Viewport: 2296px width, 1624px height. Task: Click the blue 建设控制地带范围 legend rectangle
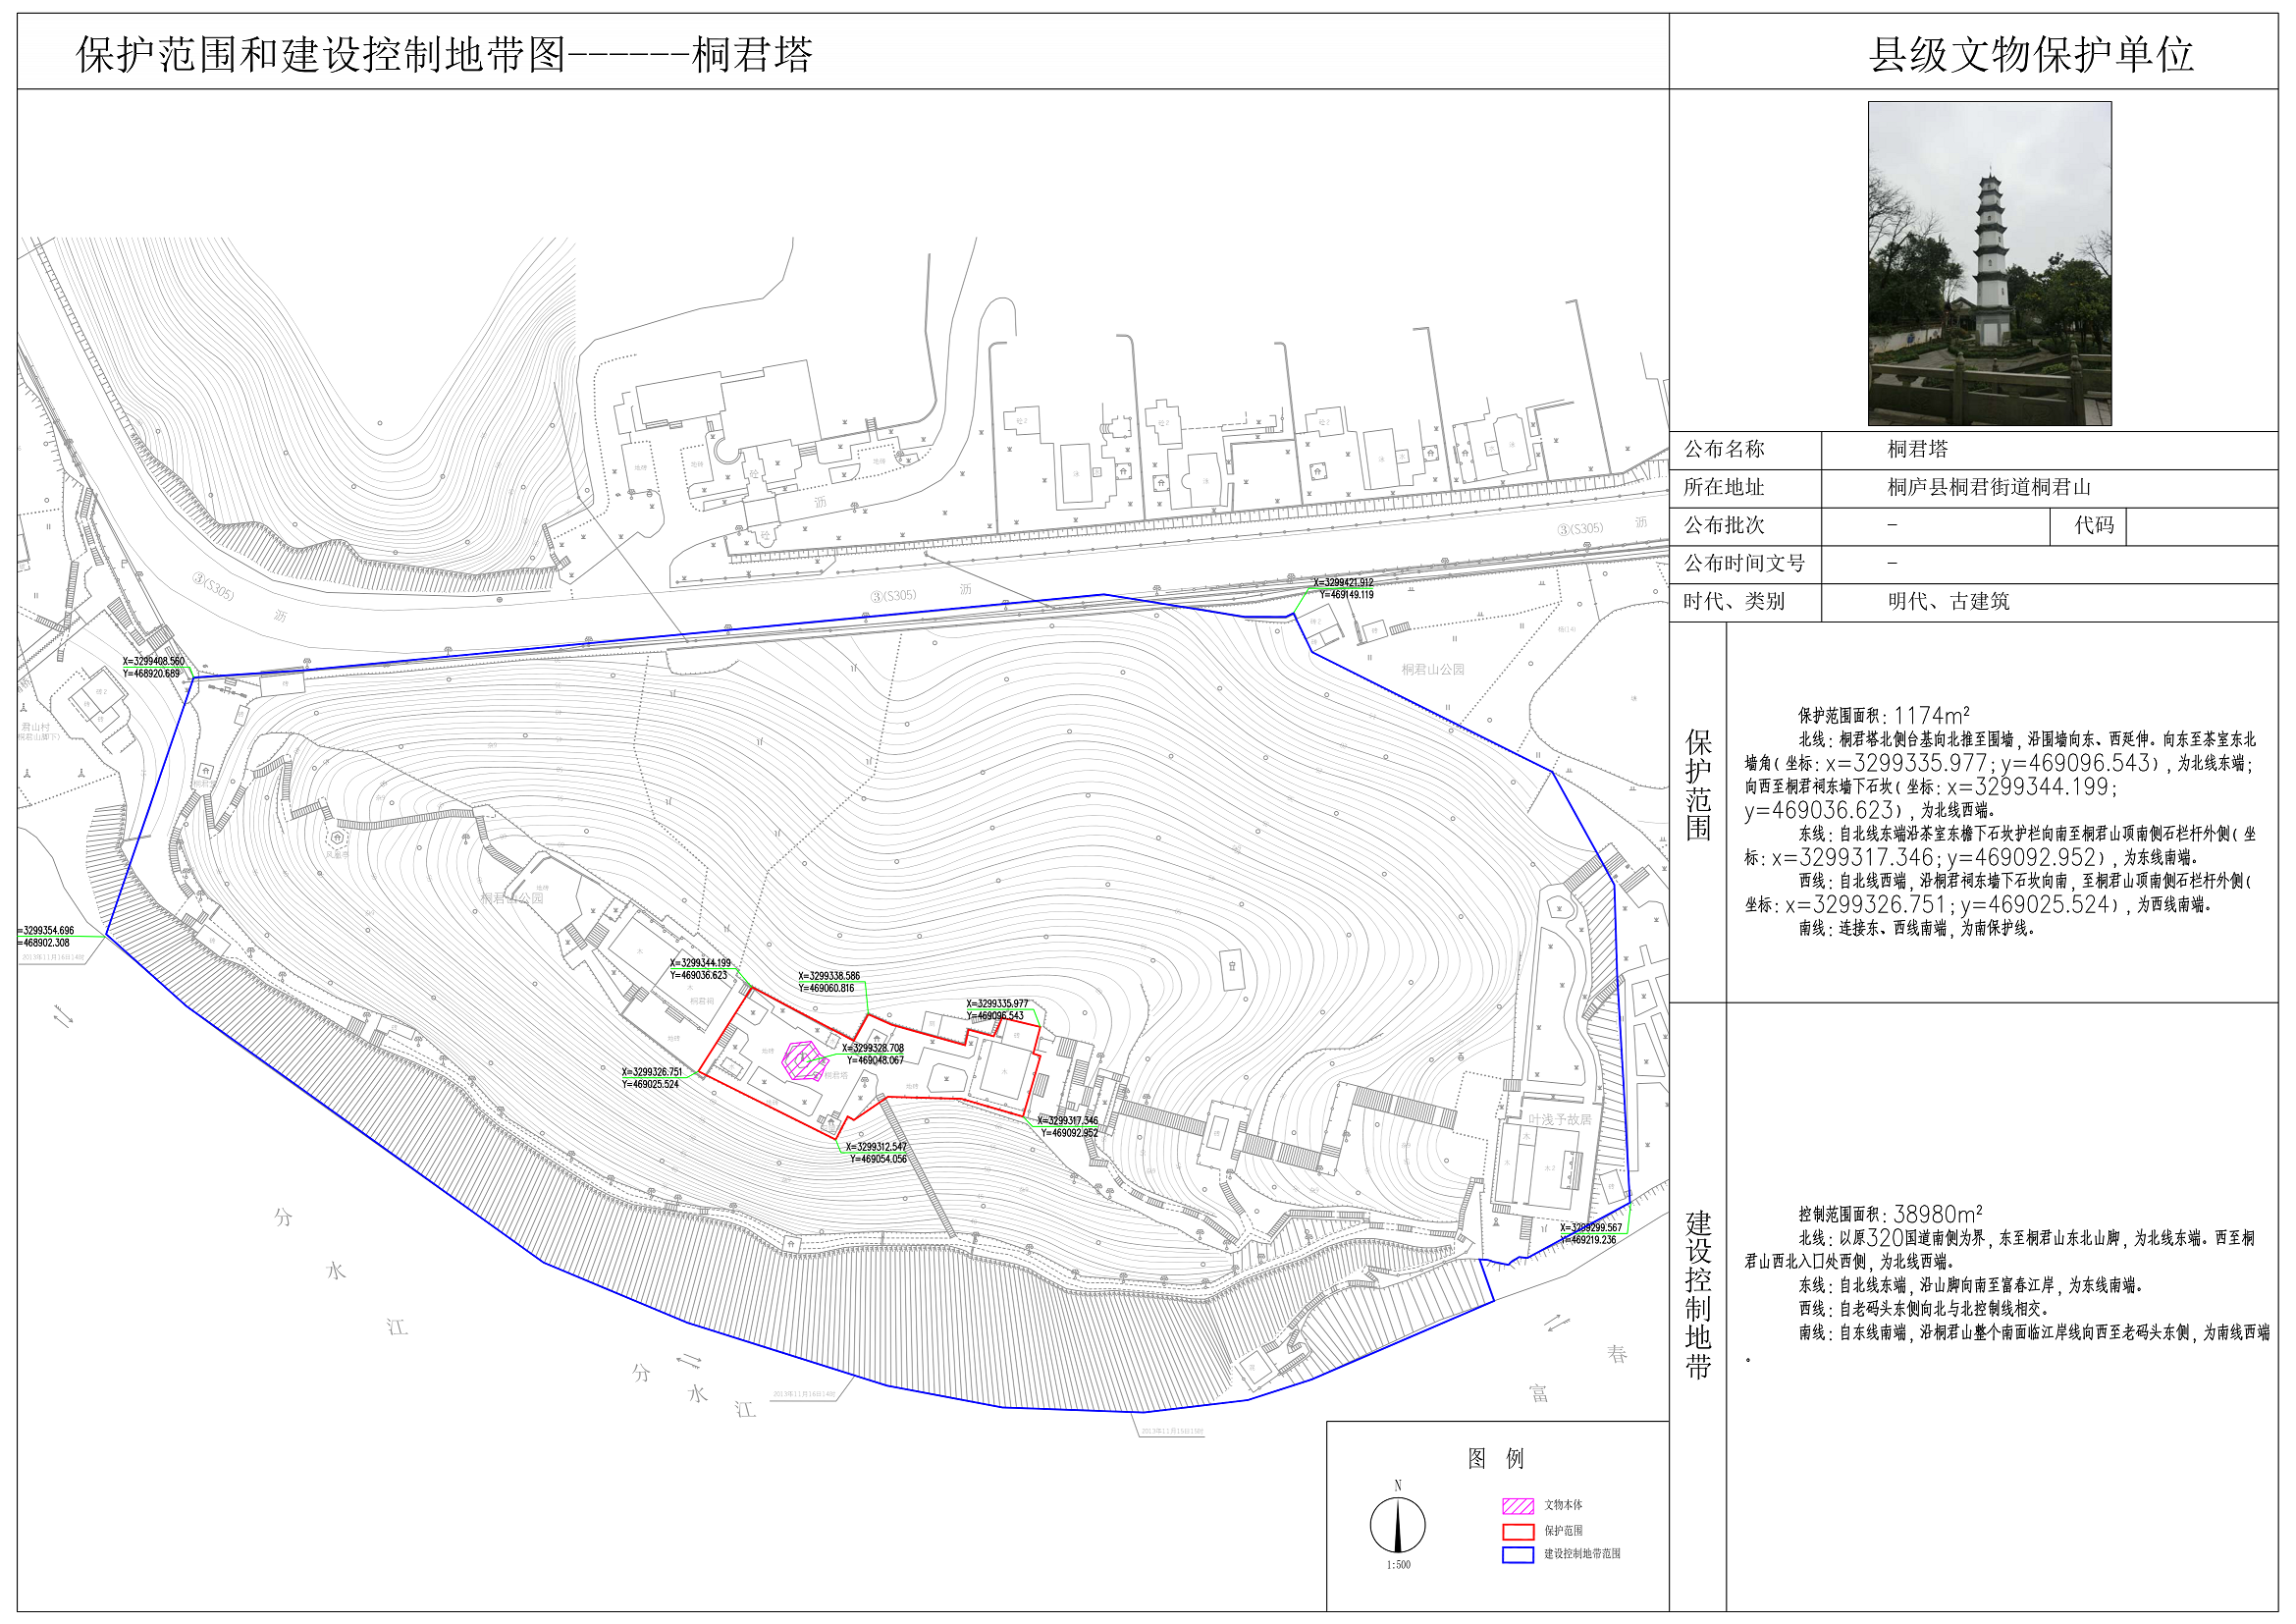click(x=1517, y=1555)
